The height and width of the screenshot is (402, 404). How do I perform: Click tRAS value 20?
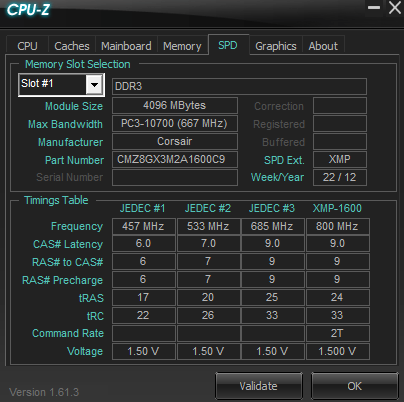(208, 297)
